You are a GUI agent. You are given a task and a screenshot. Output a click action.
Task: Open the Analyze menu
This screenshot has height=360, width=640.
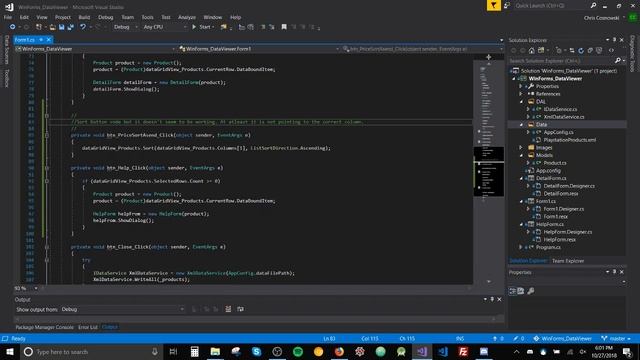(x=187, y=17)
